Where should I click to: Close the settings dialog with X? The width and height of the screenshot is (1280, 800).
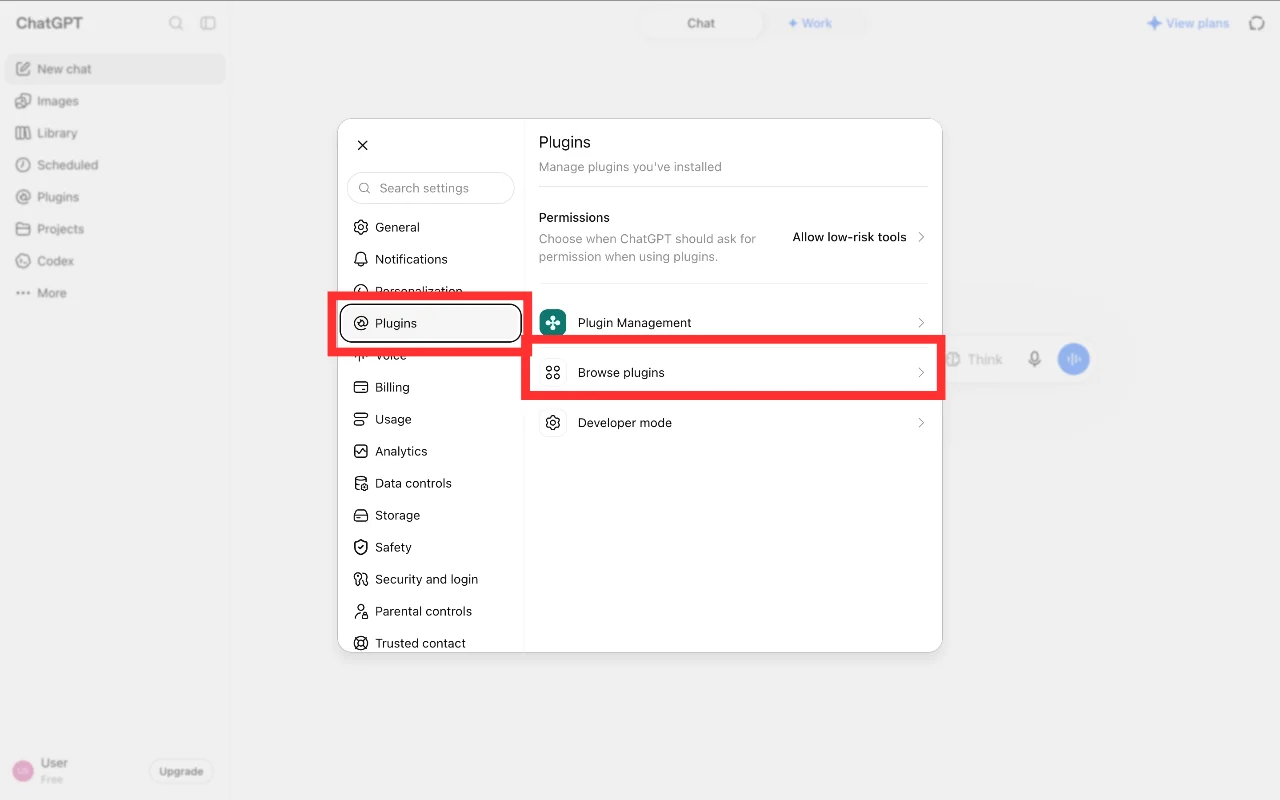363,145
